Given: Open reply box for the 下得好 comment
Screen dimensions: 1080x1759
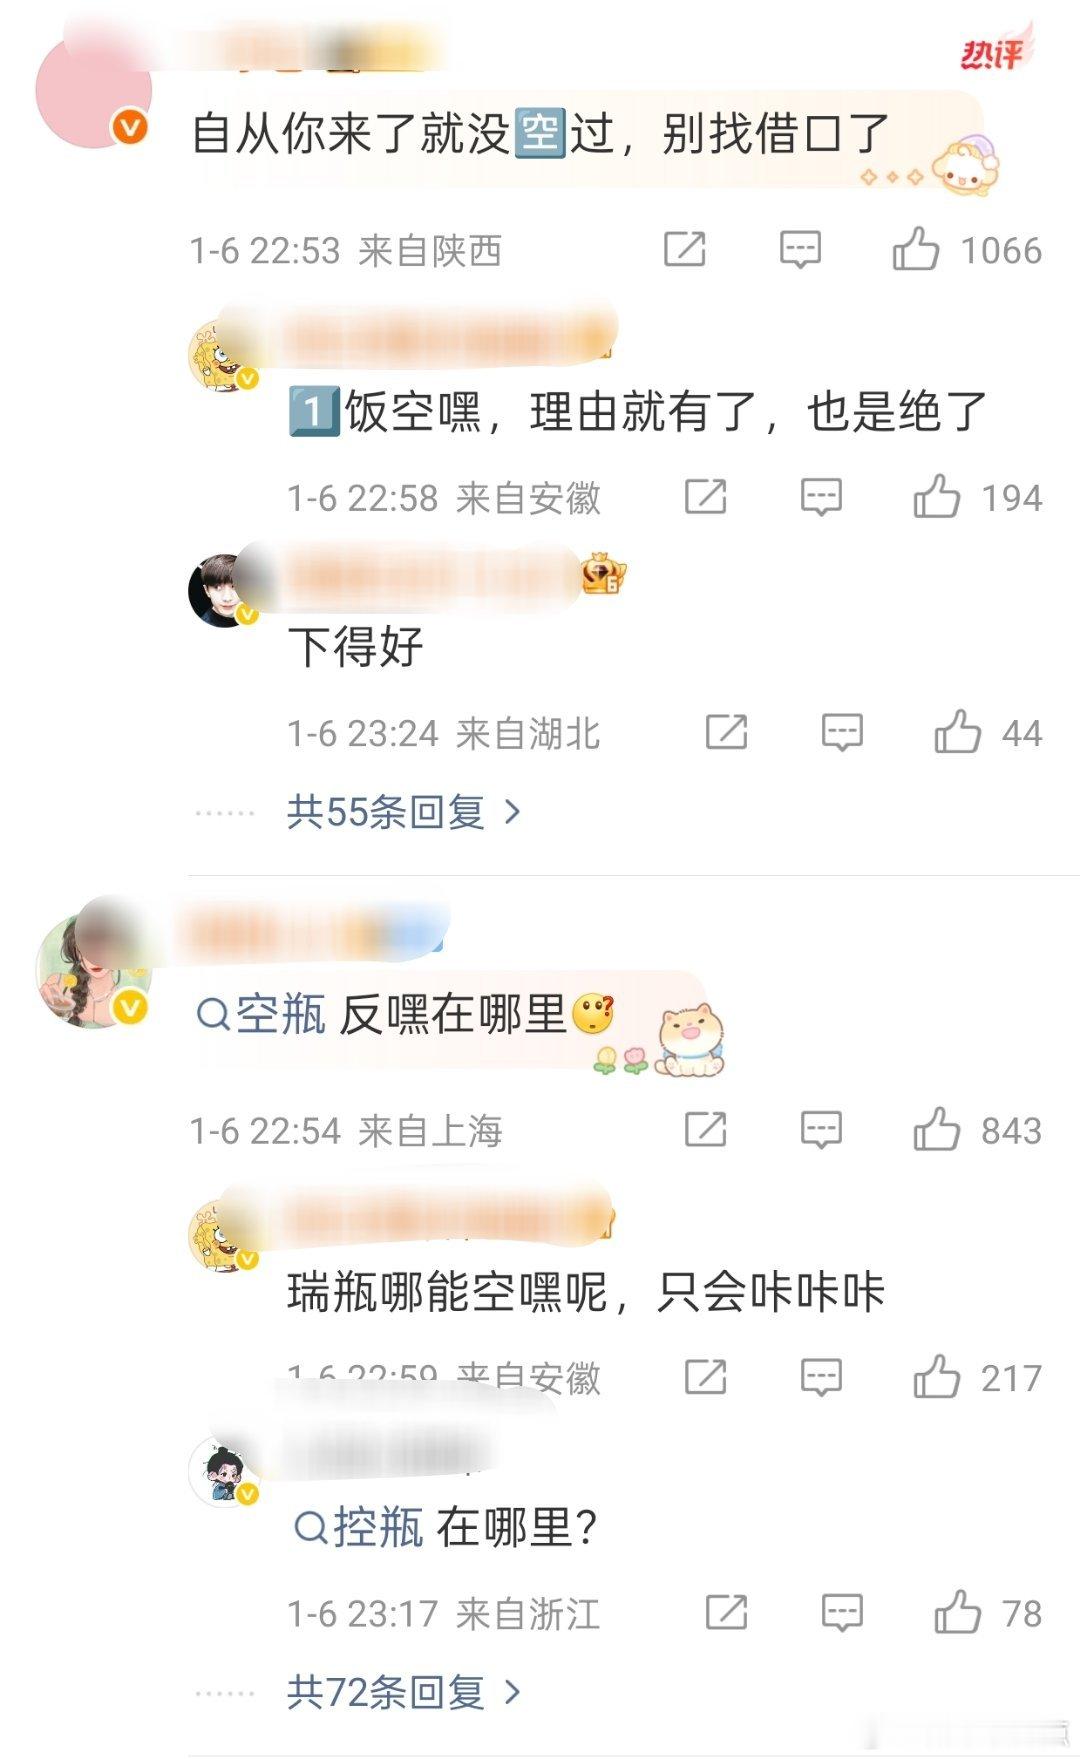Looking at the screenshot, I should 842,733.
